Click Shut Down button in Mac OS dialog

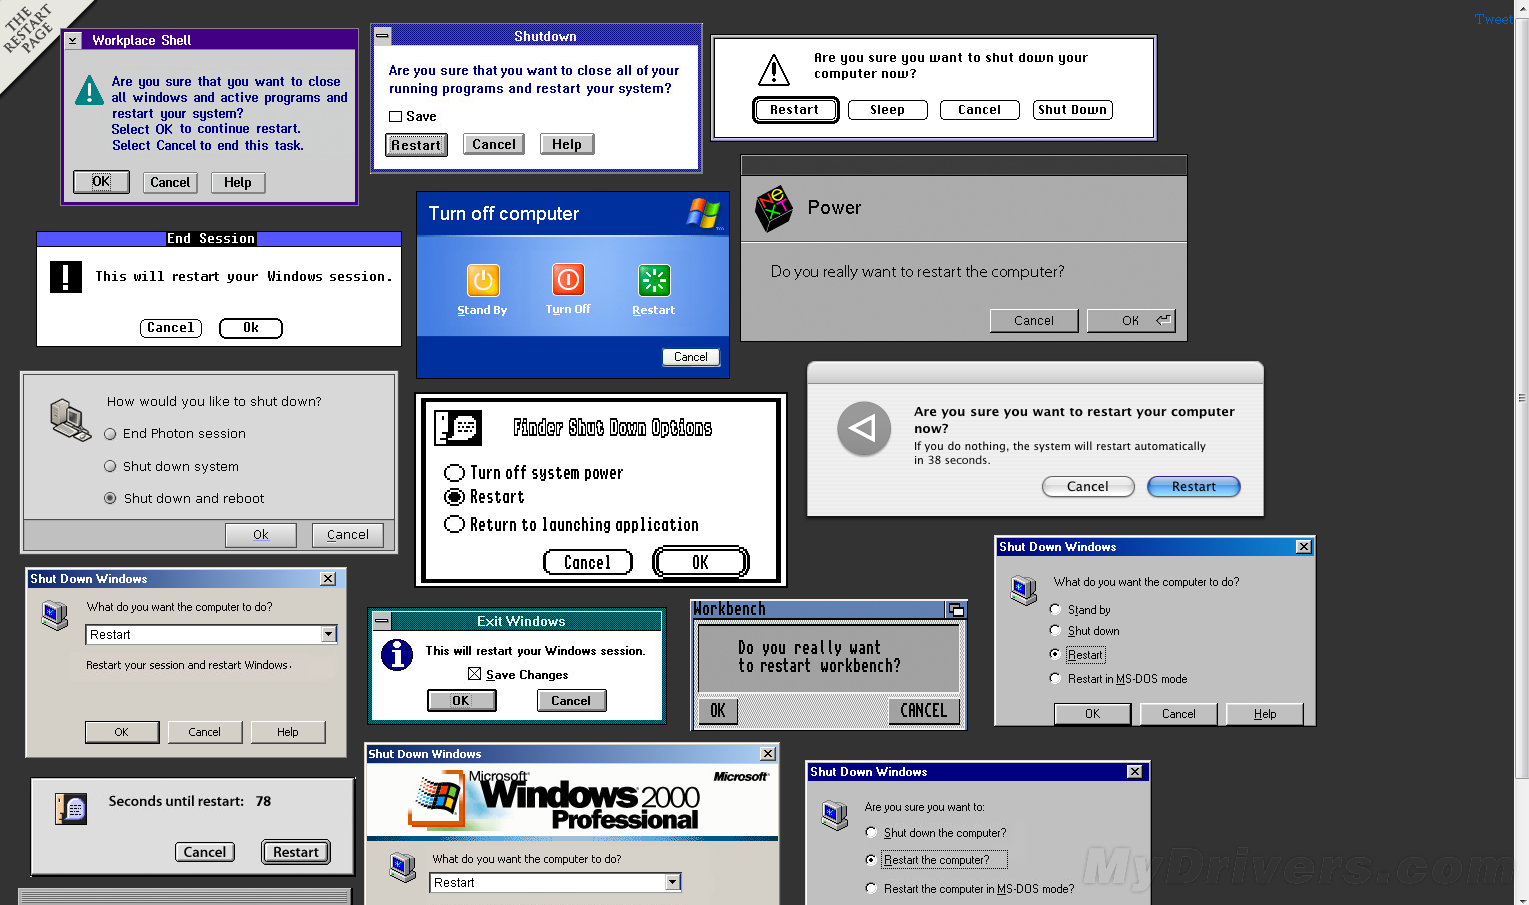pyautogui.click(x=1072, y=110)
